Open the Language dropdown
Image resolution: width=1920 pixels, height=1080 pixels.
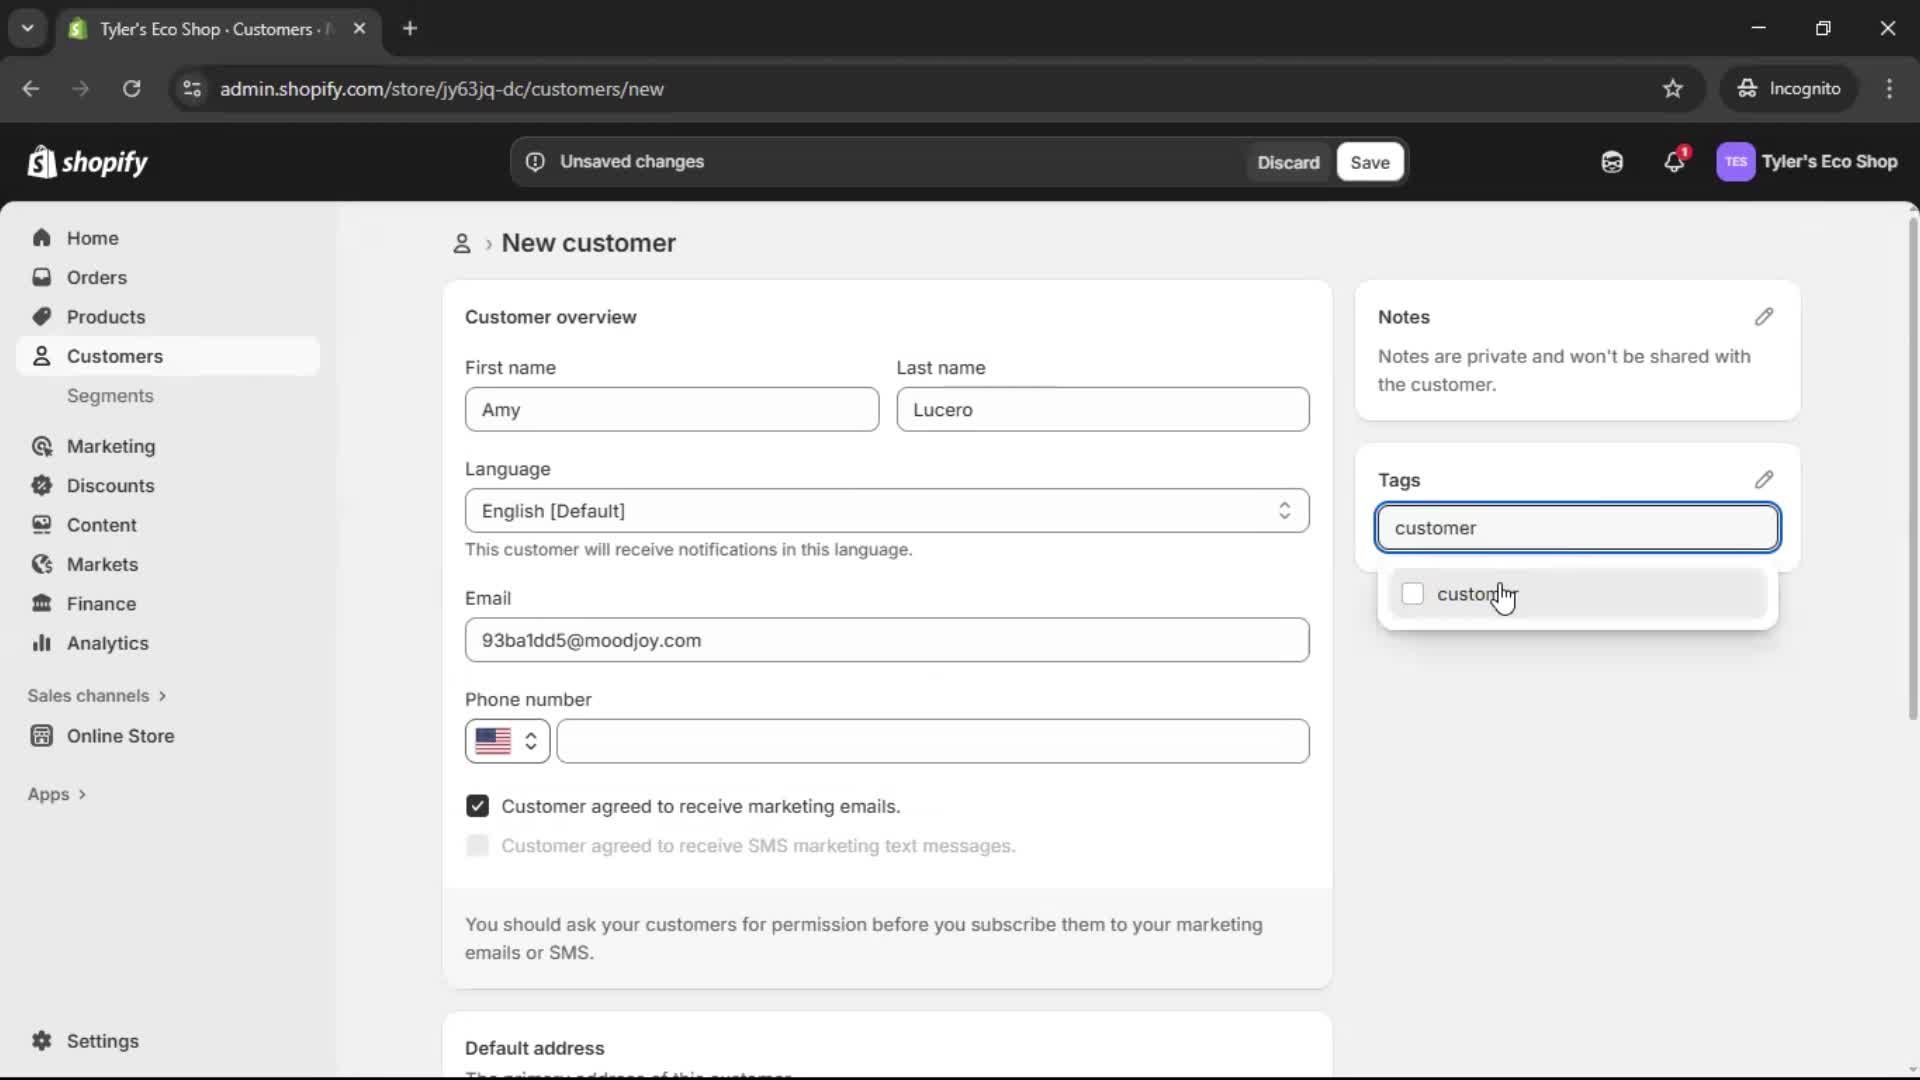point(886,510)
